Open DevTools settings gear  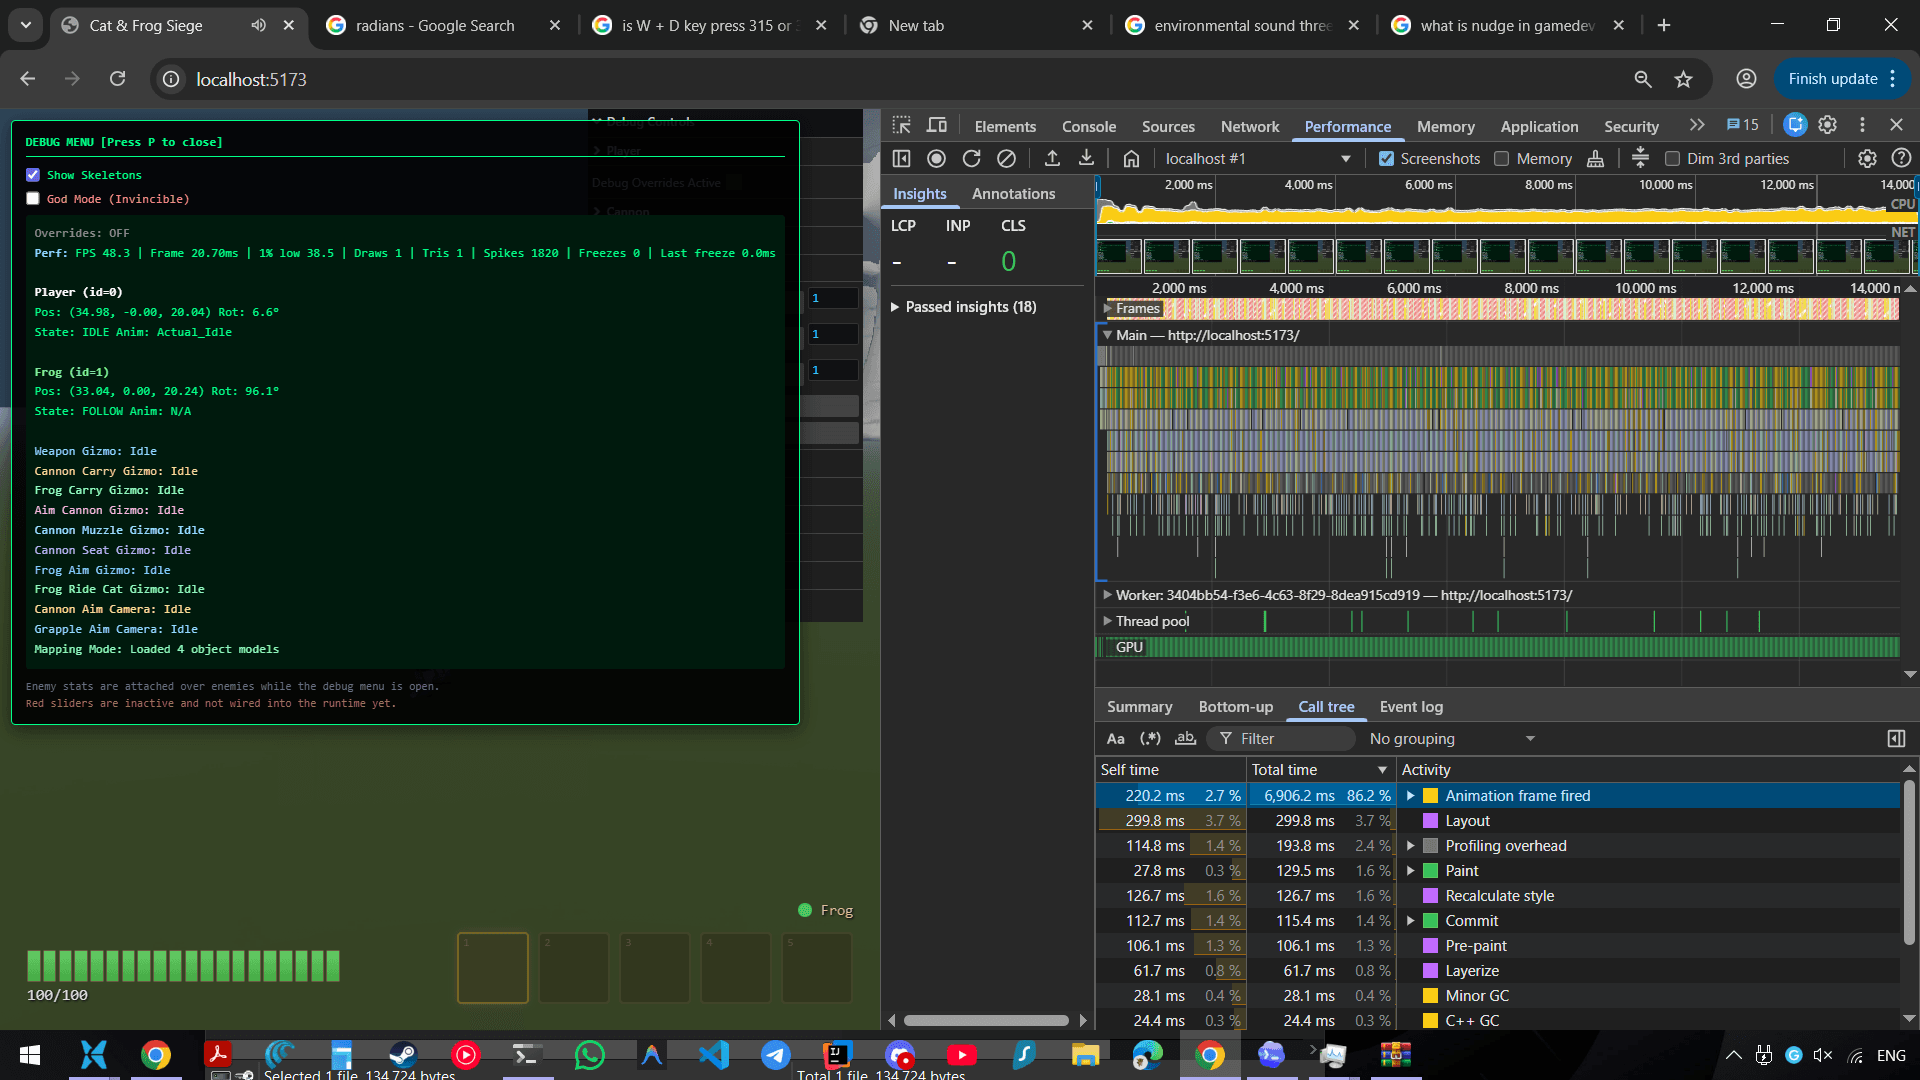click(x=1827, y=125)
